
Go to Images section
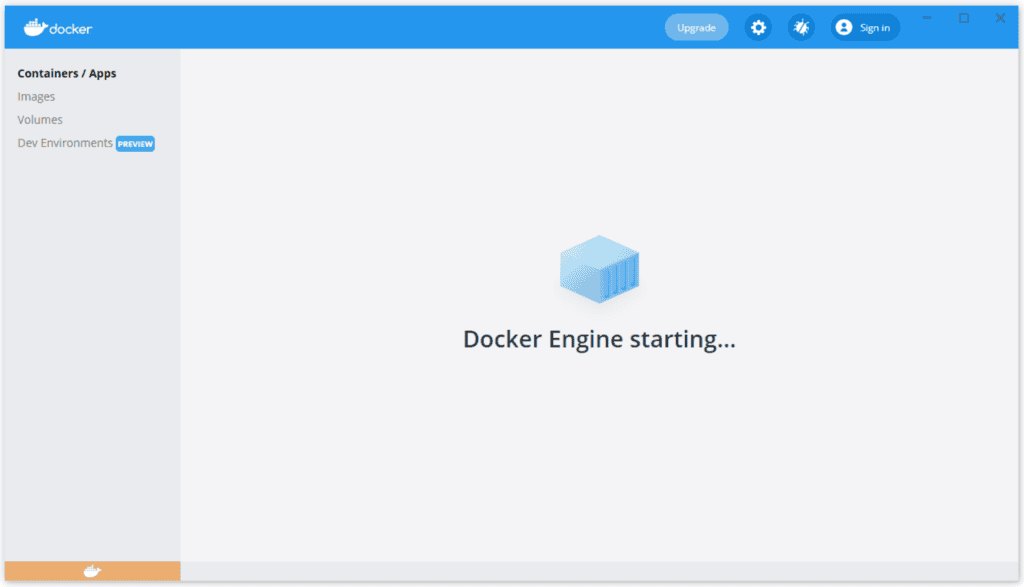(x=36, y=97)
